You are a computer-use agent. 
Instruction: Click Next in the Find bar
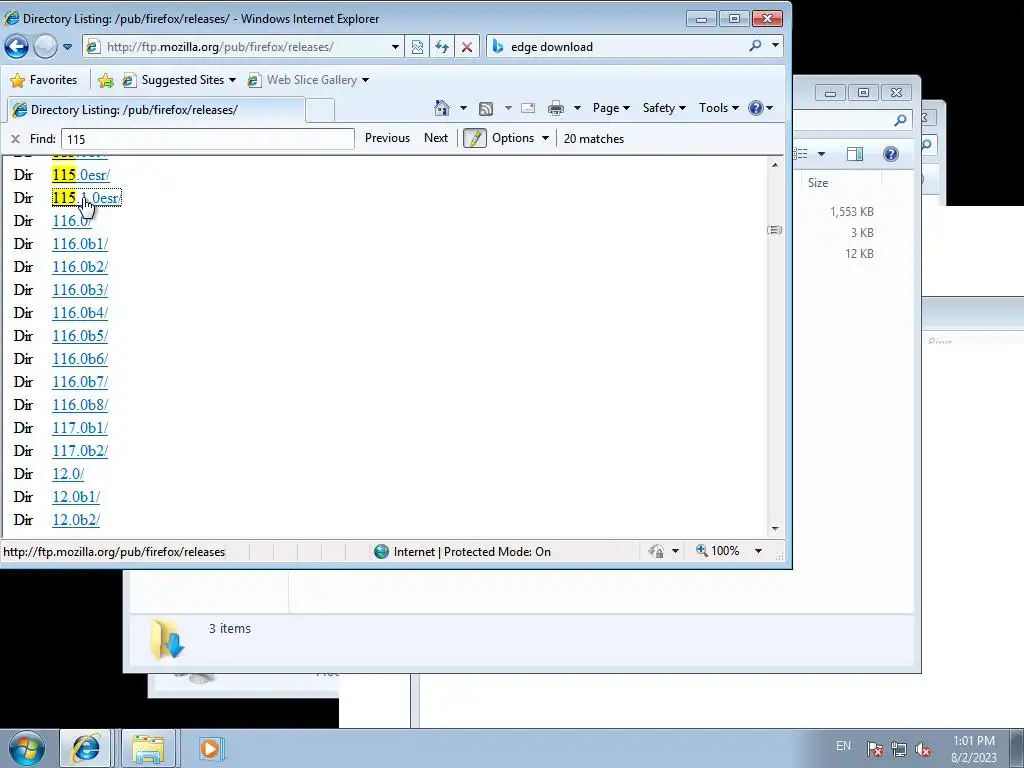coord(436,138)
